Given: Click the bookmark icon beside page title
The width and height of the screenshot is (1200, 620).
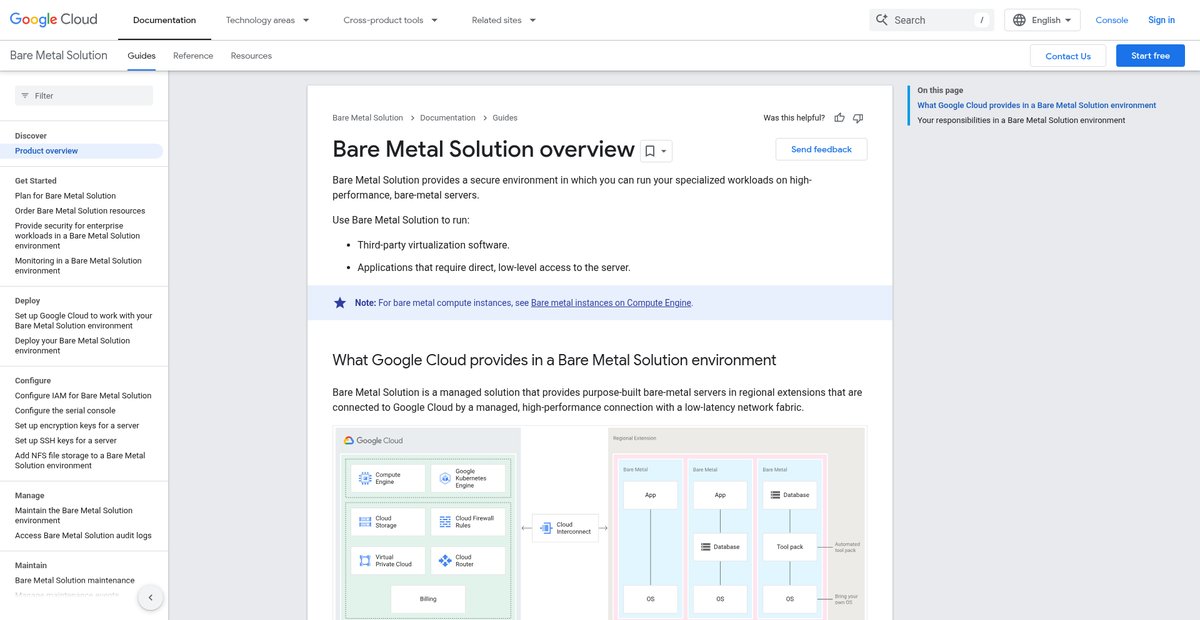Looking at the screenshot, I should (x=650, y=151).
